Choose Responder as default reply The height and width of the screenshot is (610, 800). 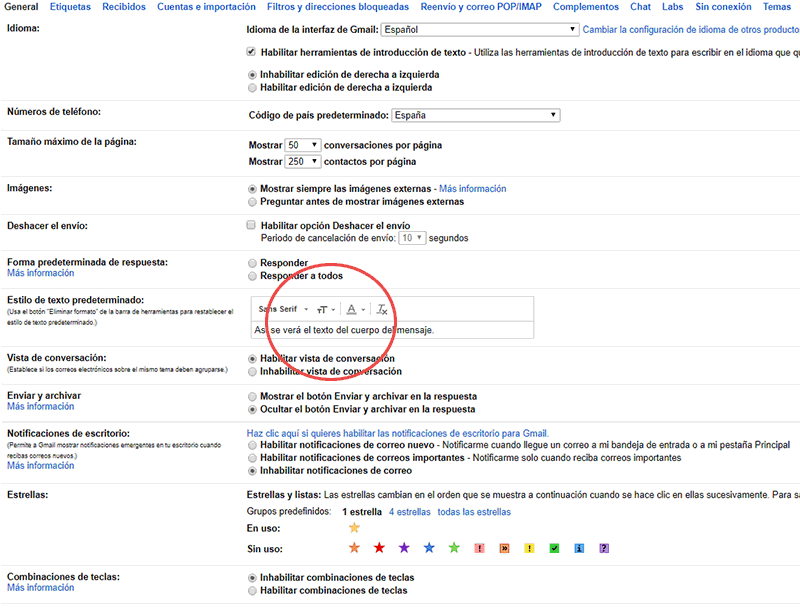click(252, 263)
